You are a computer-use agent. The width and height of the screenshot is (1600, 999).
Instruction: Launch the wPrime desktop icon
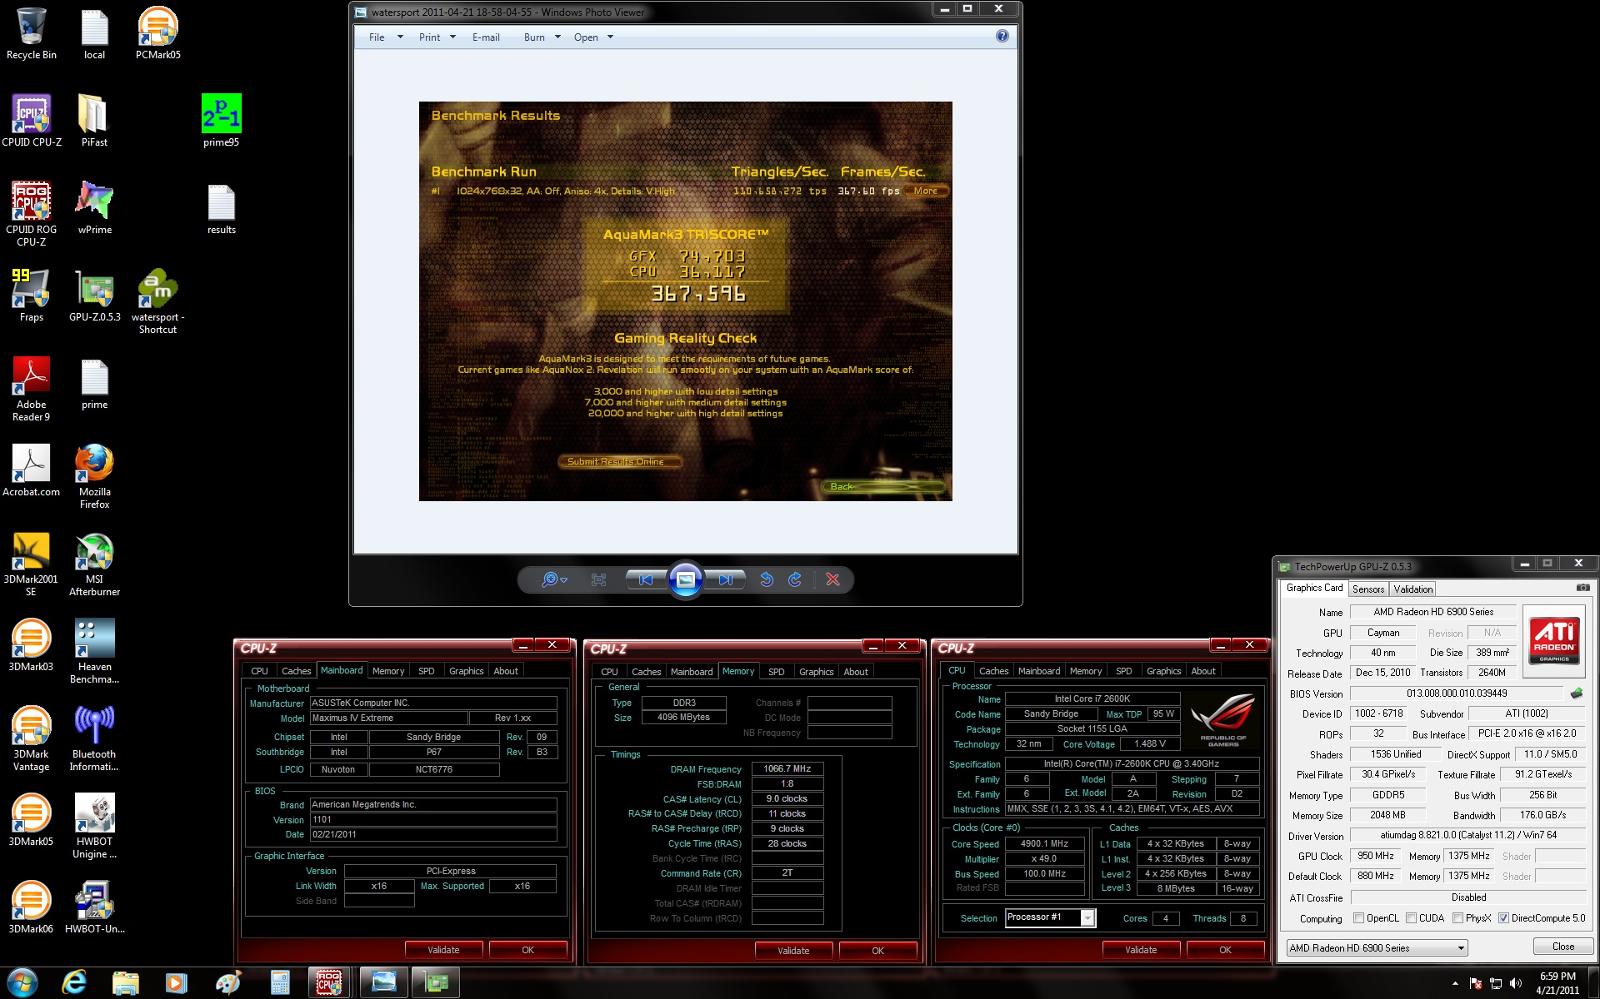point(94,208)
